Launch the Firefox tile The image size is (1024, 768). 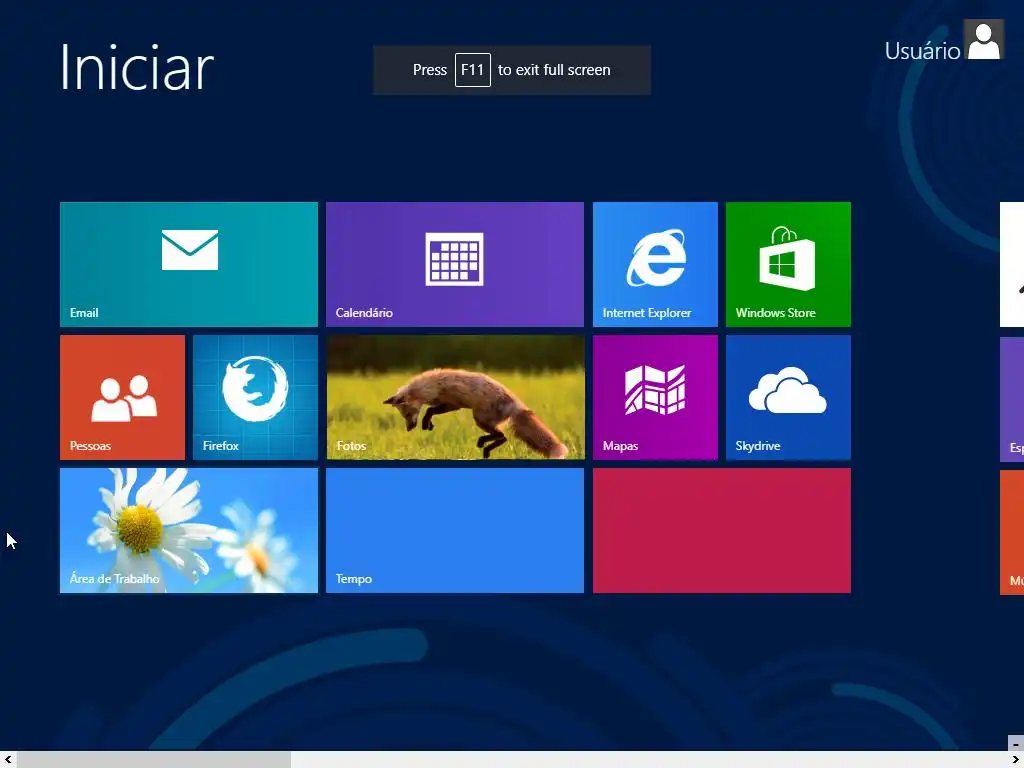point(255,398)
